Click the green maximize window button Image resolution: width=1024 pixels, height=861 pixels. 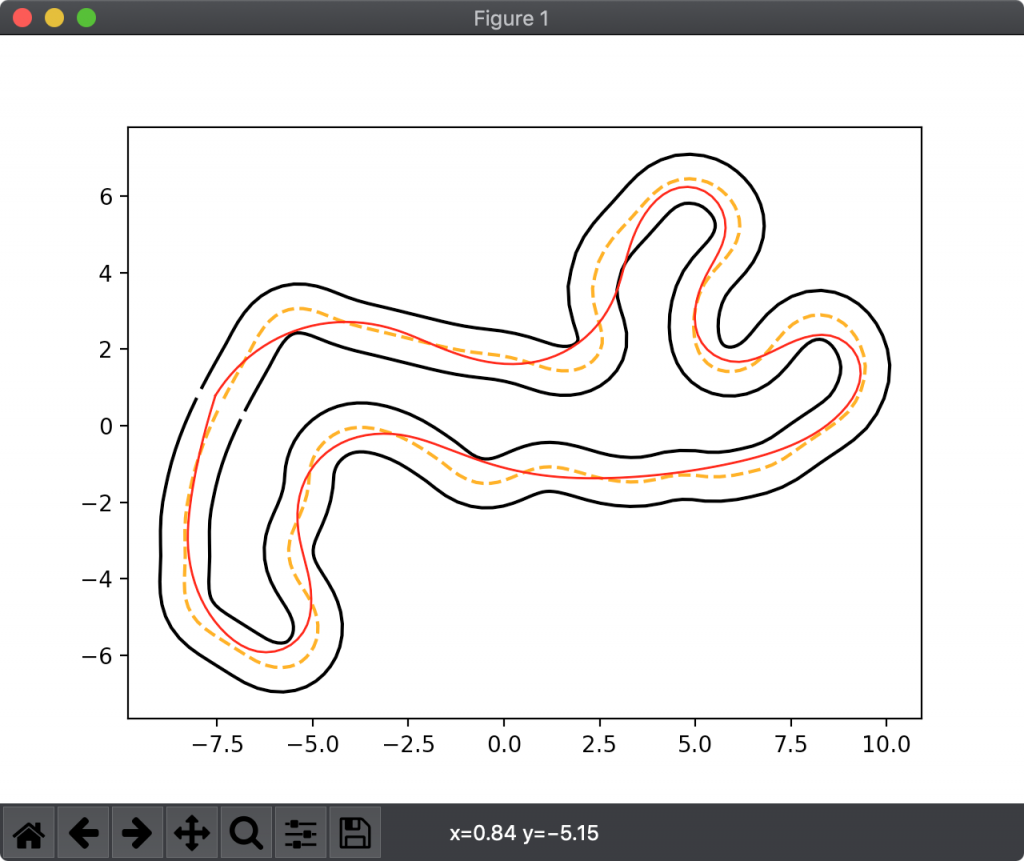86,18
